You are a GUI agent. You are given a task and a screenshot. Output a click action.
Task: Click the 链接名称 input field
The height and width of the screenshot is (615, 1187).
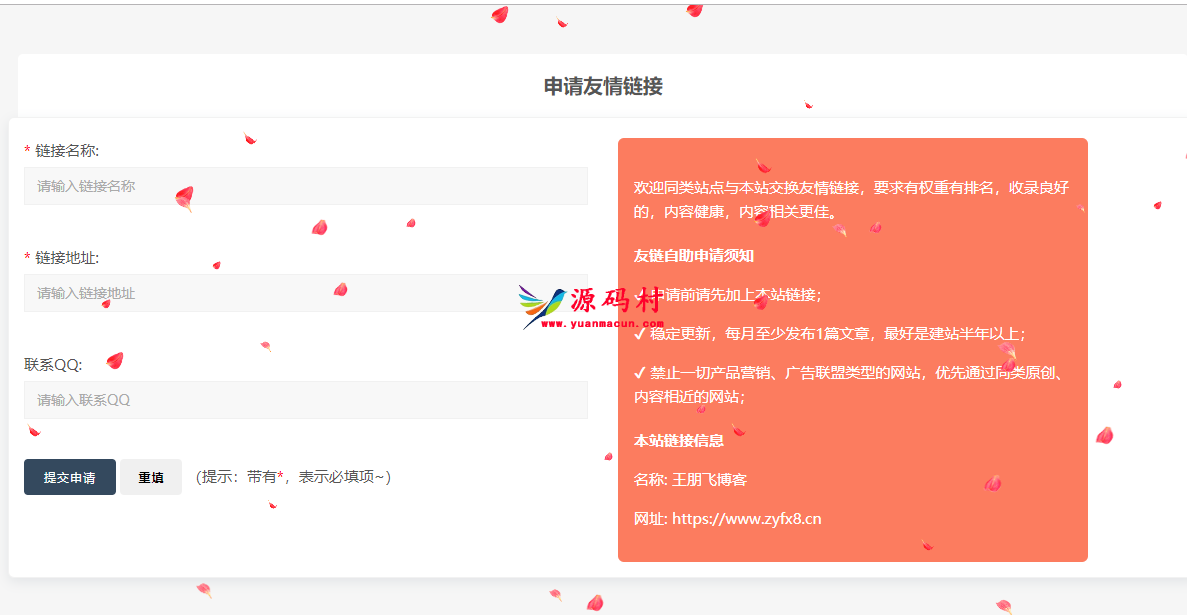tap(305, 186)
